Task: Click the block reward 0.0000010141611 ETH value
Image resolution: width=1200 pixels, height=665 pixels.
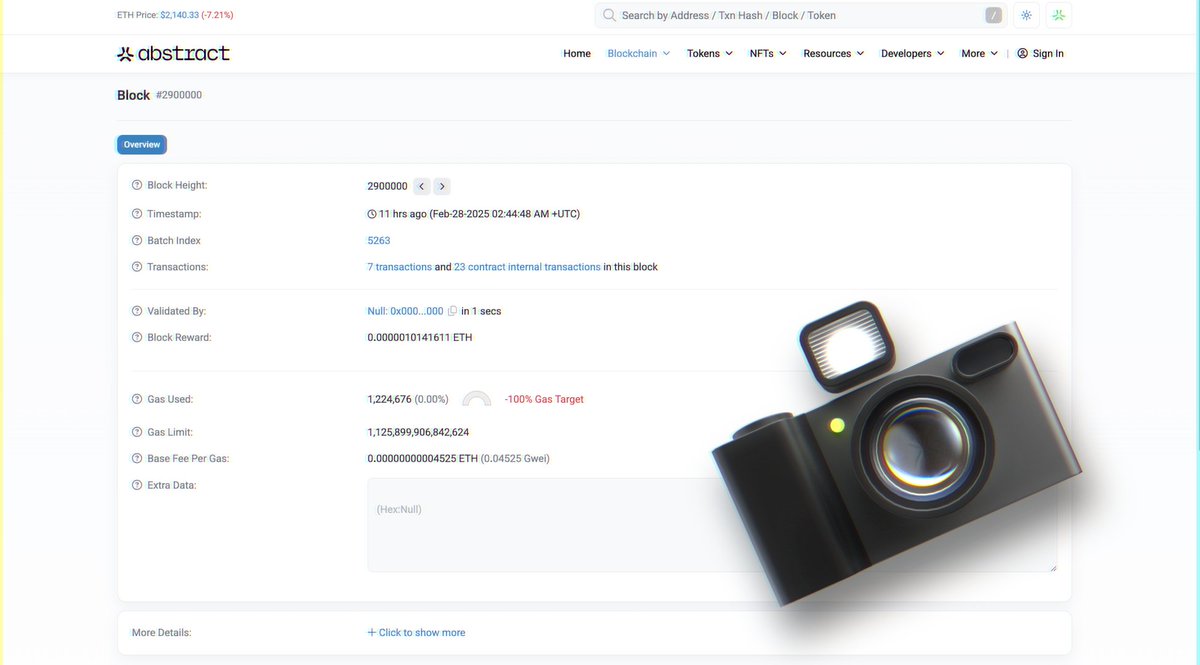Action: coord(420,338)
